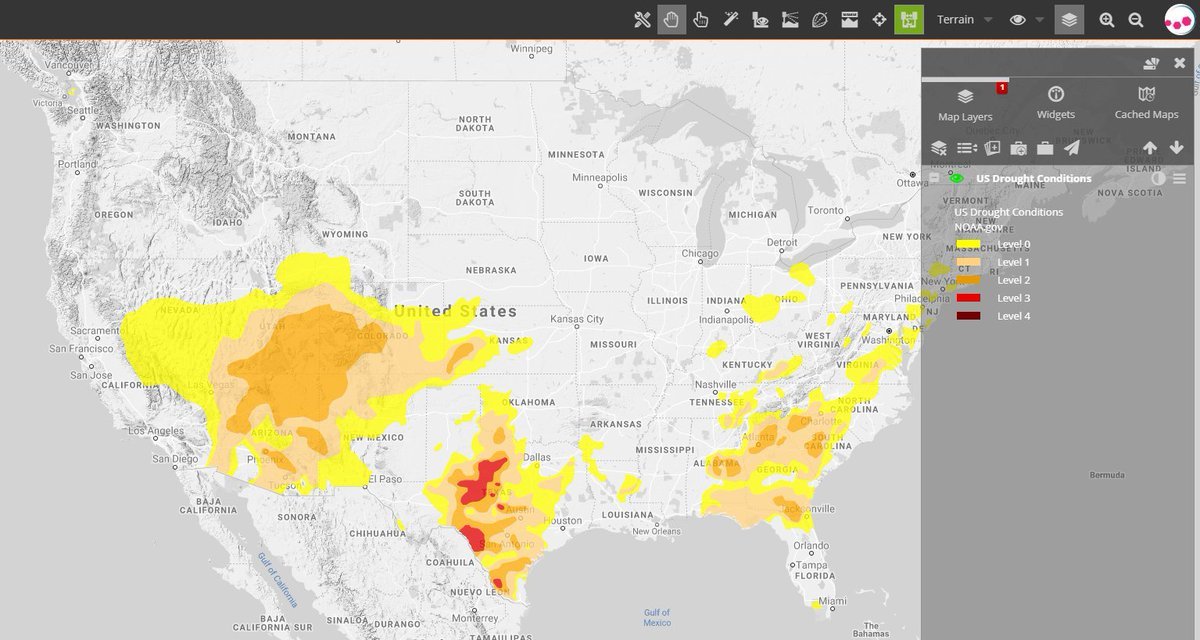The width and height of the screenshot is (1200, 640).
Task: Open the Cached Maps tab
Action: point(1146,103)
